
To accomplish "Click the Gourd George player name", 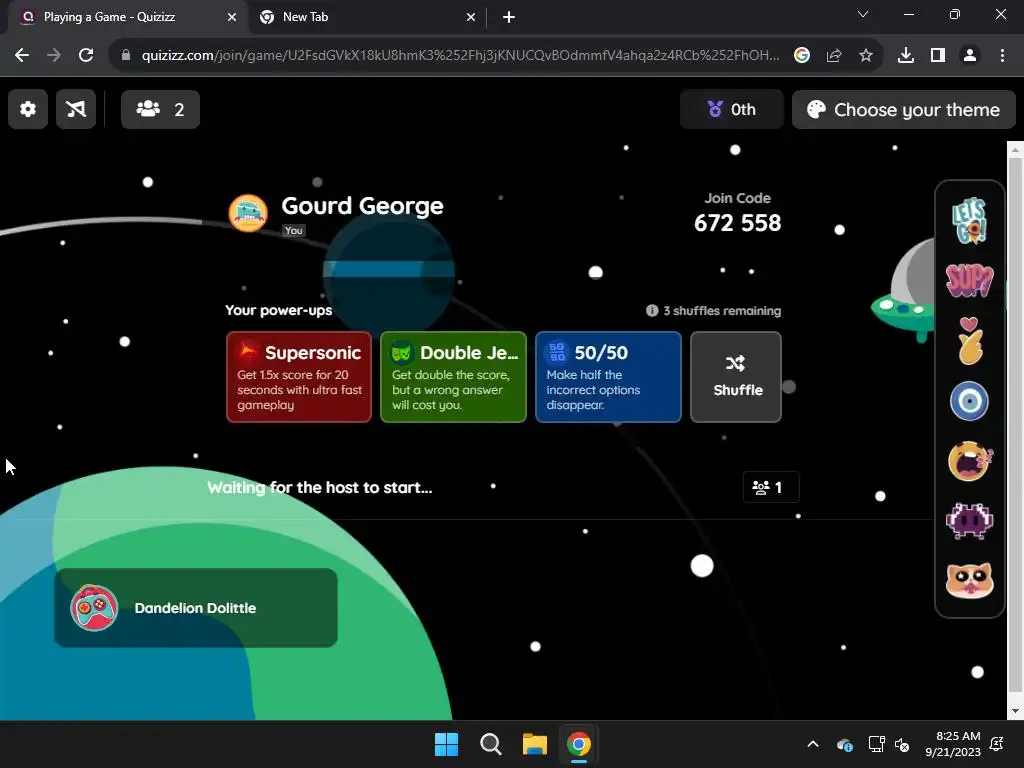I will pyautogui.click(x=362, y=206).
